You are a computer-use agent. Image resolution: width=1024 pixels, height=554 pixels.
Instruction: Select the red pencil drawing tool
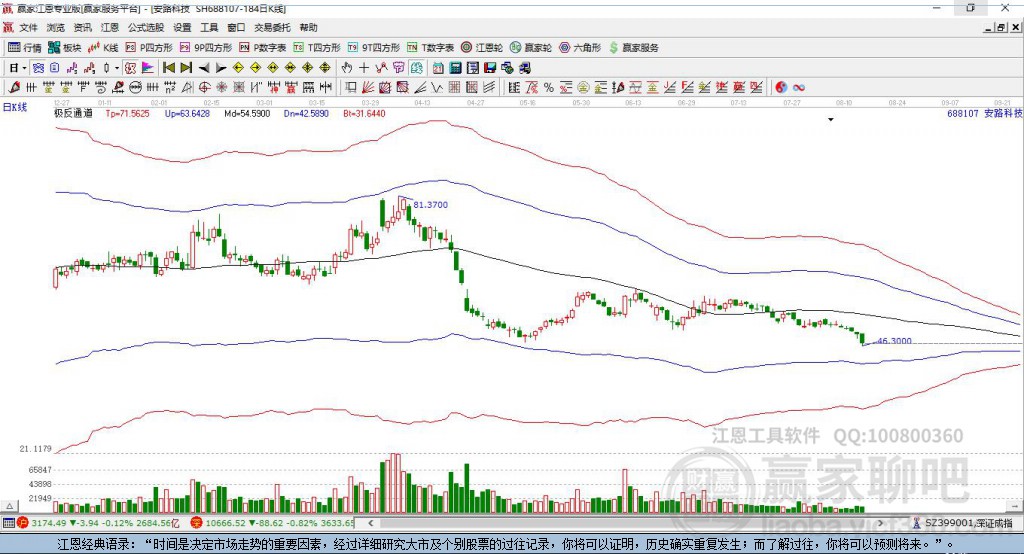pyautogui.click(x=14, y=88)
